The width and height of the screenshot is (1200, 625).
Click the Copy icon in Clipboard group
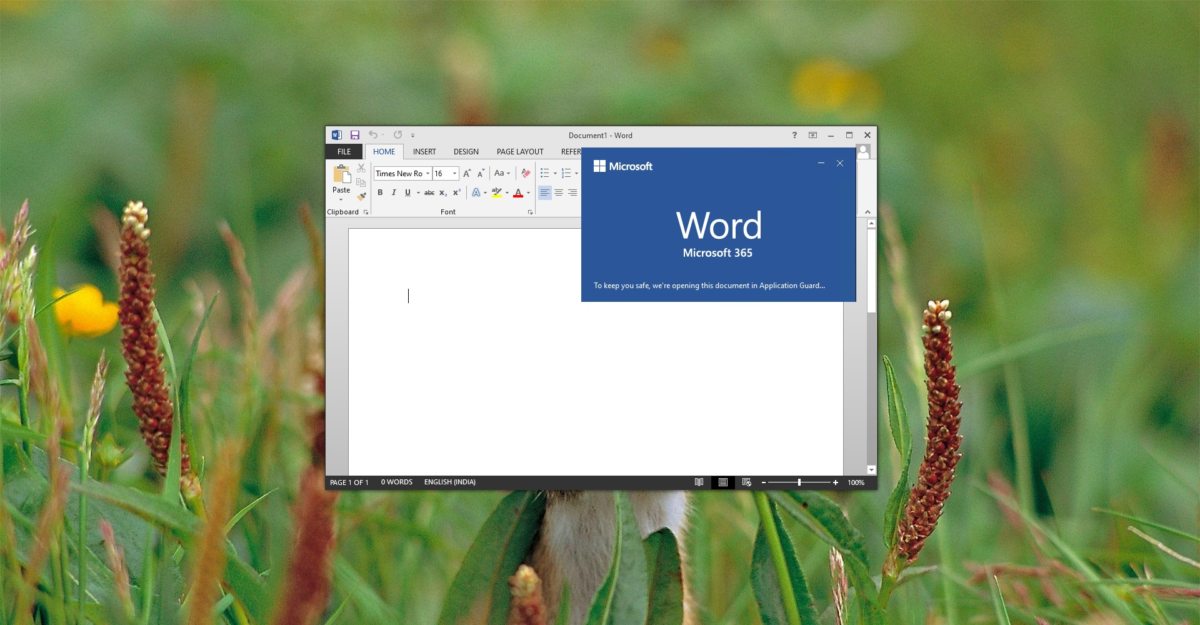(361, 182)
